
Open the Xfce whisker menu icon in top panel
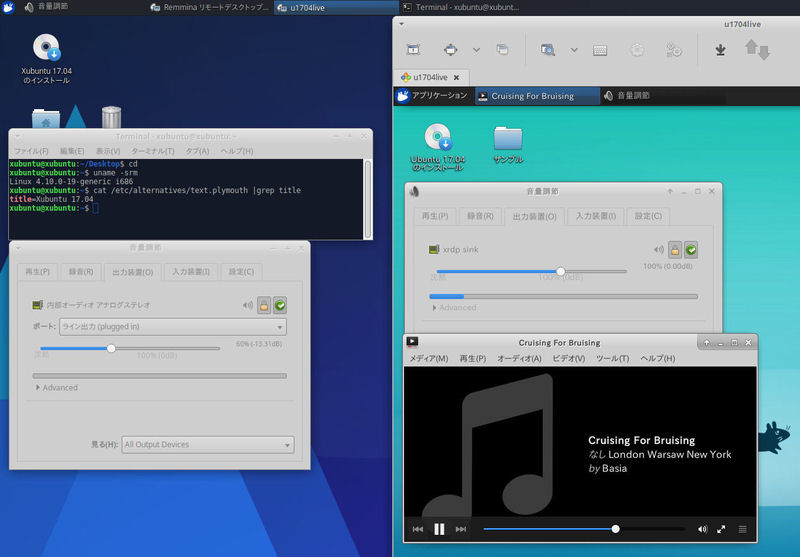click(x=8, y=7)
